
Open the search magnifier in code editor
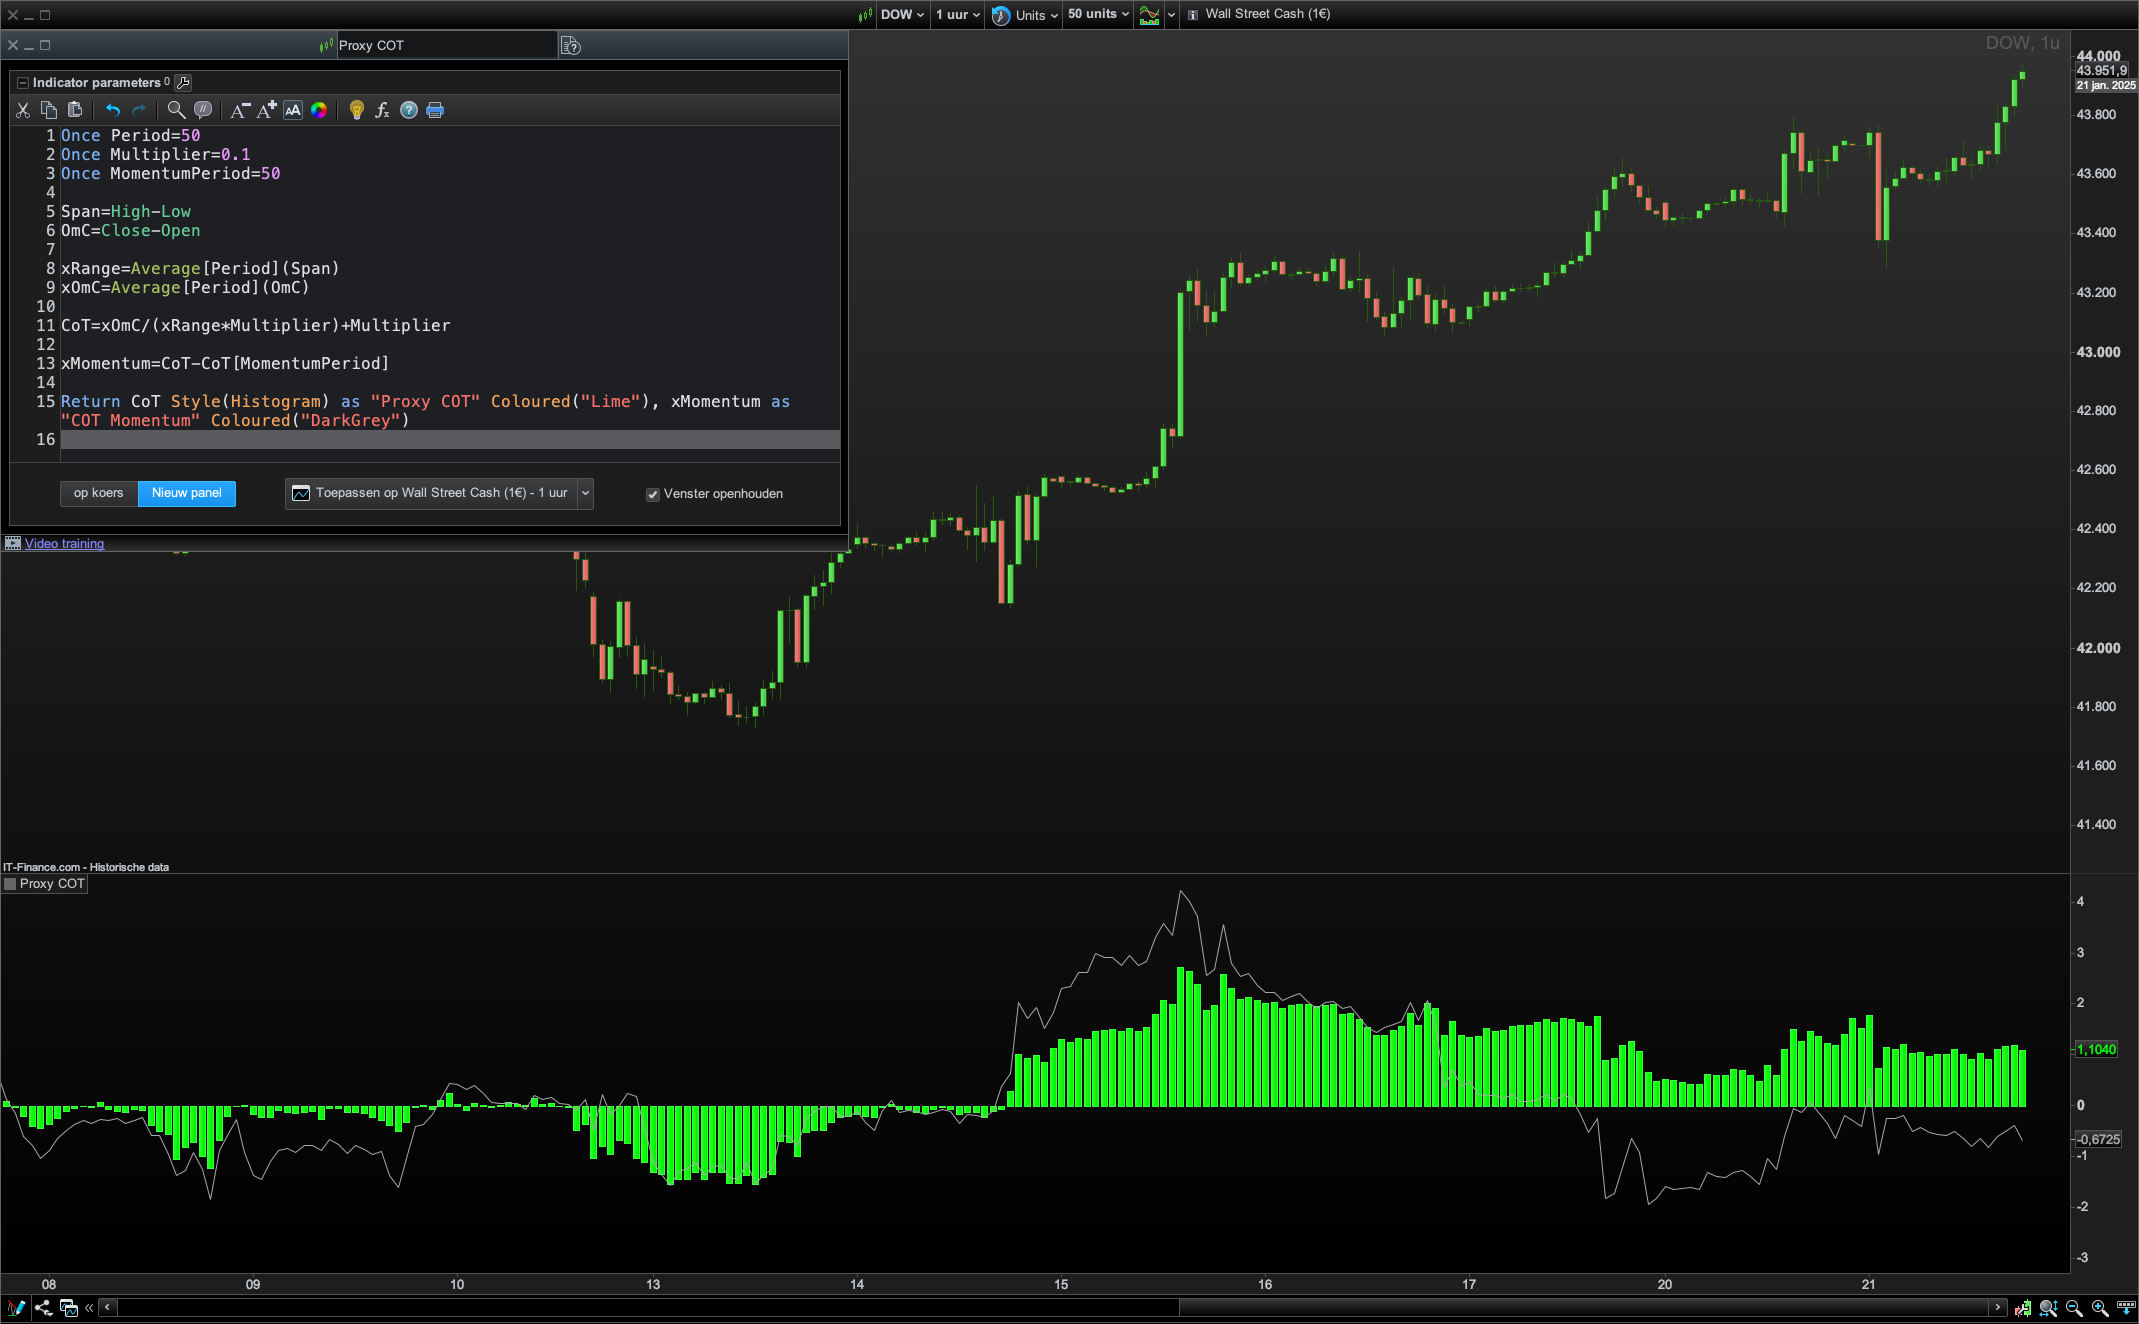click(176, 110)
